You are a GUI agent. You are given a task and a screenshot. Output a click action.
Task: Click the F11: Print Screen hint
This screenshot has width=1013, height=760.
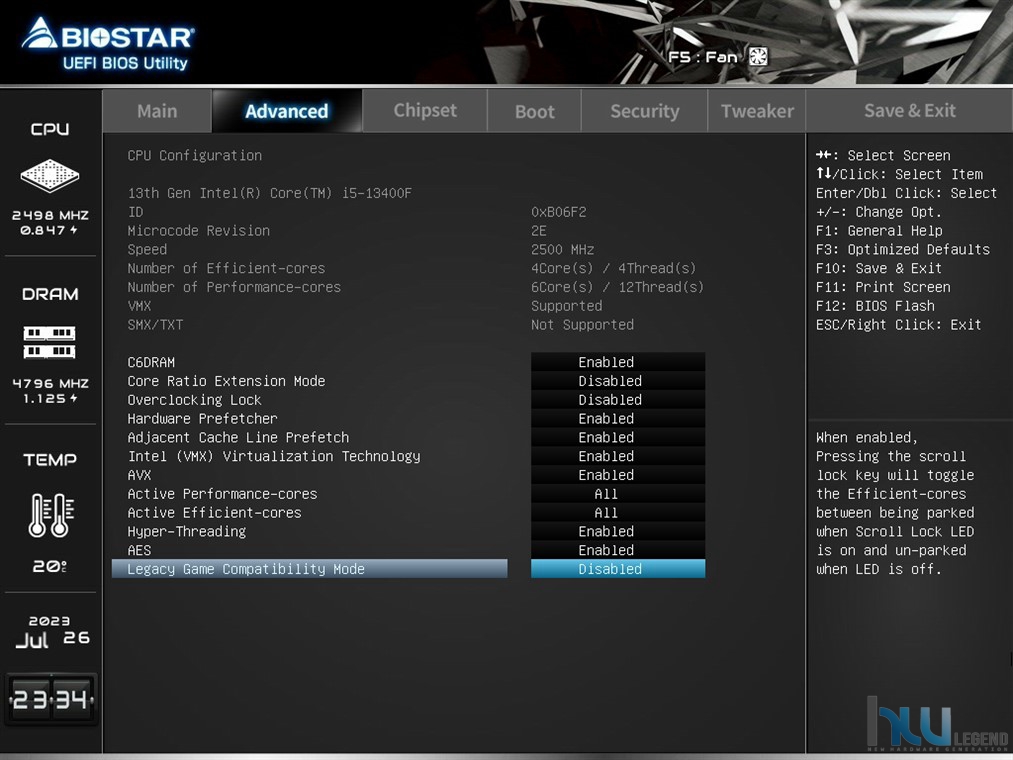coord(882,287)
